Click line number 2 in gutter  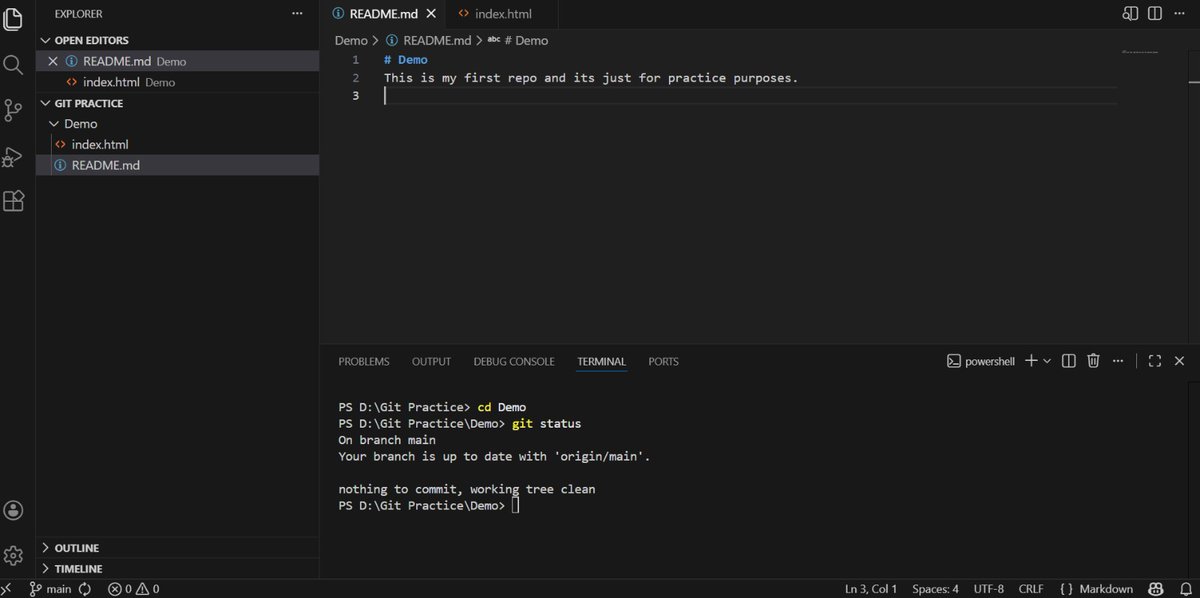pos(355,78)
